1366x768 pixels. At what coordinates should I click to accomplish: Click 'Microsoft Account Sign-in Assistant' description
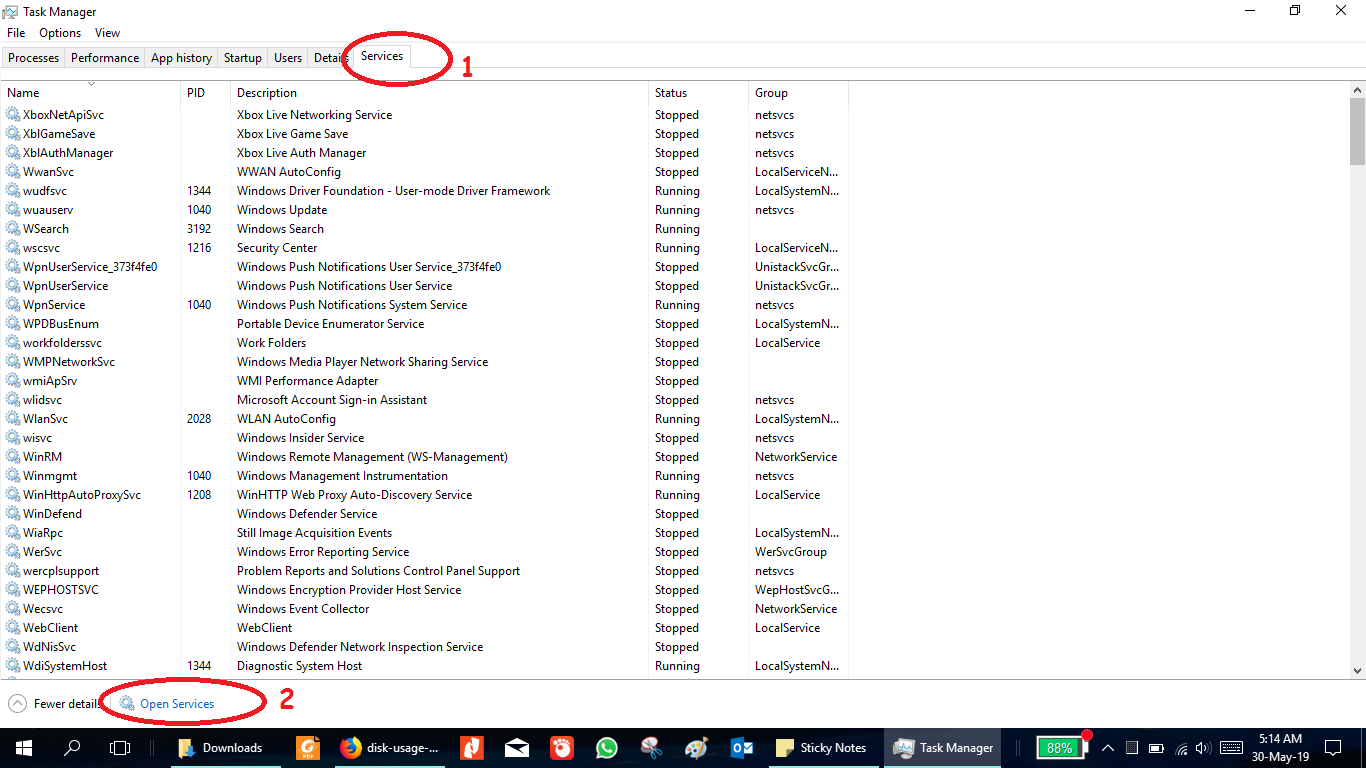point(332,400)
